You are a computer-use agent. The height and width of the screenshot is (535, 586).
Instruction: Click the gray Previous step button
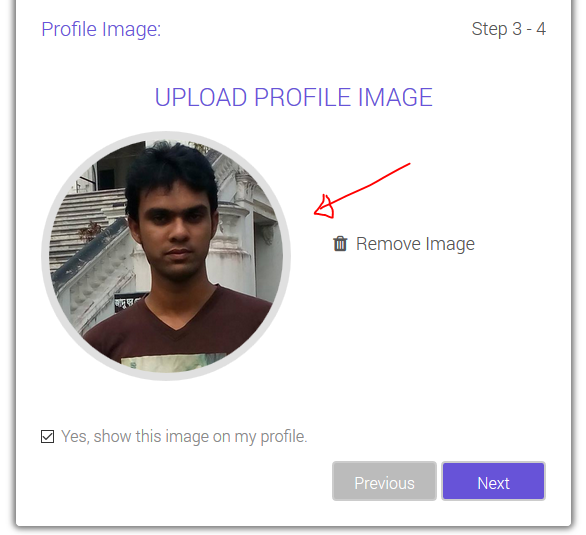(384, 481)
